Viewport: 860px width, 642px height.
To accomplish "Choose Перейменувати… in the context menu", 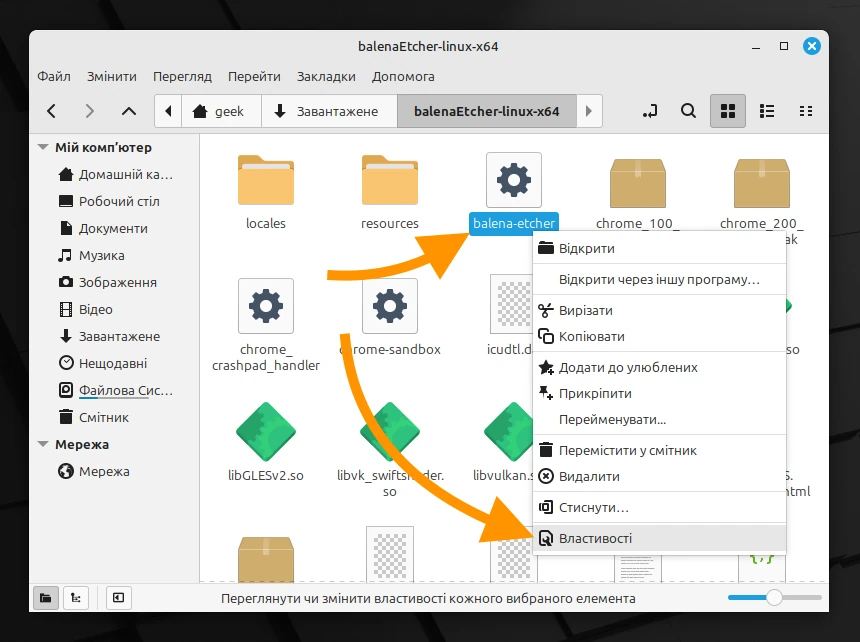I will (x=659, y=420).
